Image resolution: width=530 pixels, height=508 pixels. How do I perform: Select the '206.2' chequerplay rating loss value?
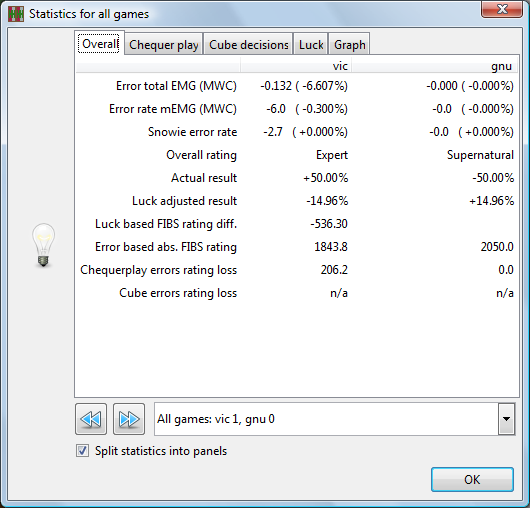click(334, 270)
